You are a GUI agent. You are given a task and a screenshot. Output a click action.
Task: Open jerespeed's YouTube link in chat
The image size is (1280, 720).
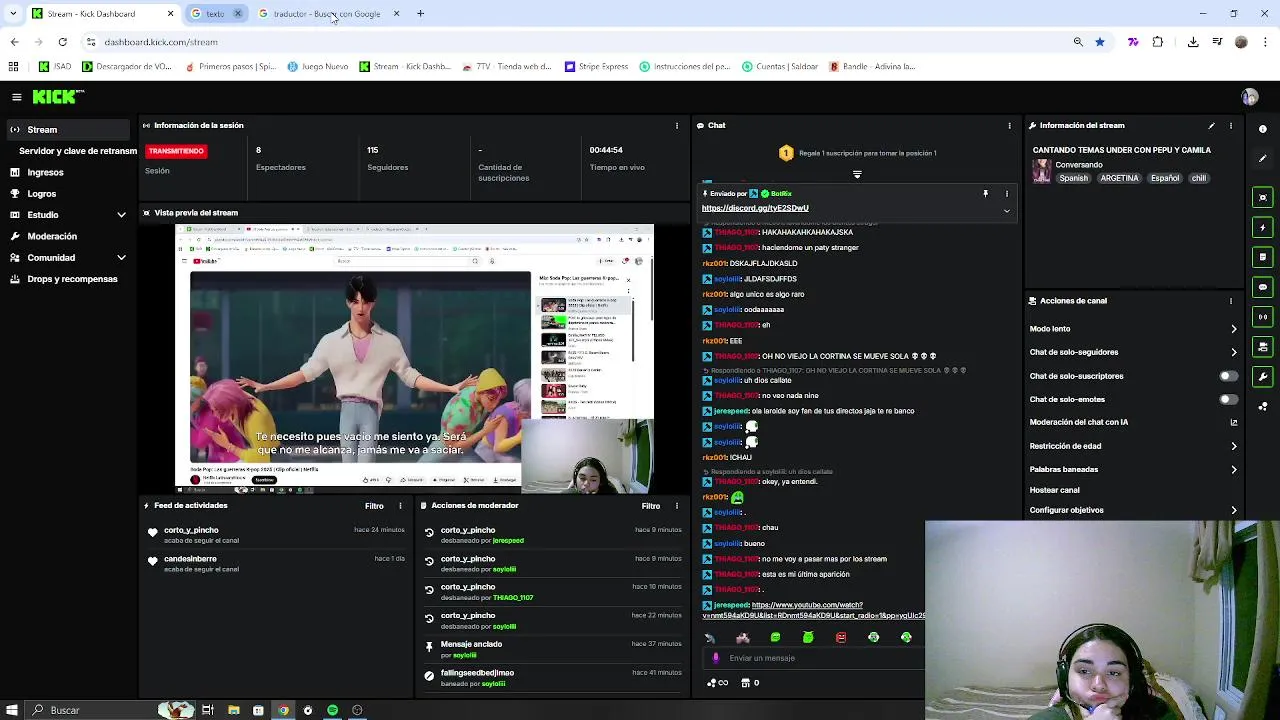[x=813, y=610]
